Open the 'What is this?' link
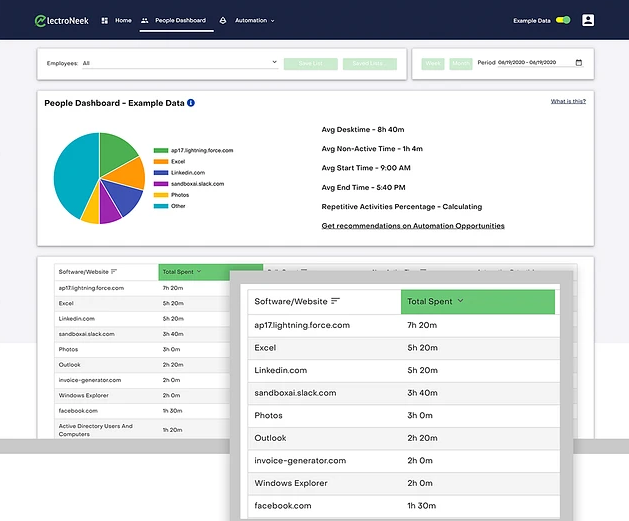The height and width of the screenshot is (521, 629). pyautogui.click(x=567, y=101)
